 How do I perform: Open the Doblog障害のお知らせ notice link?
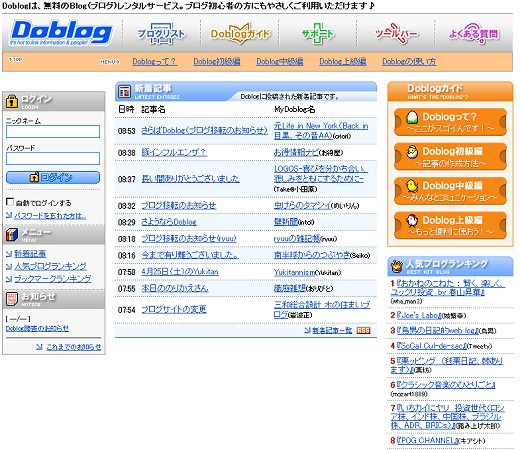coord(37,328)
